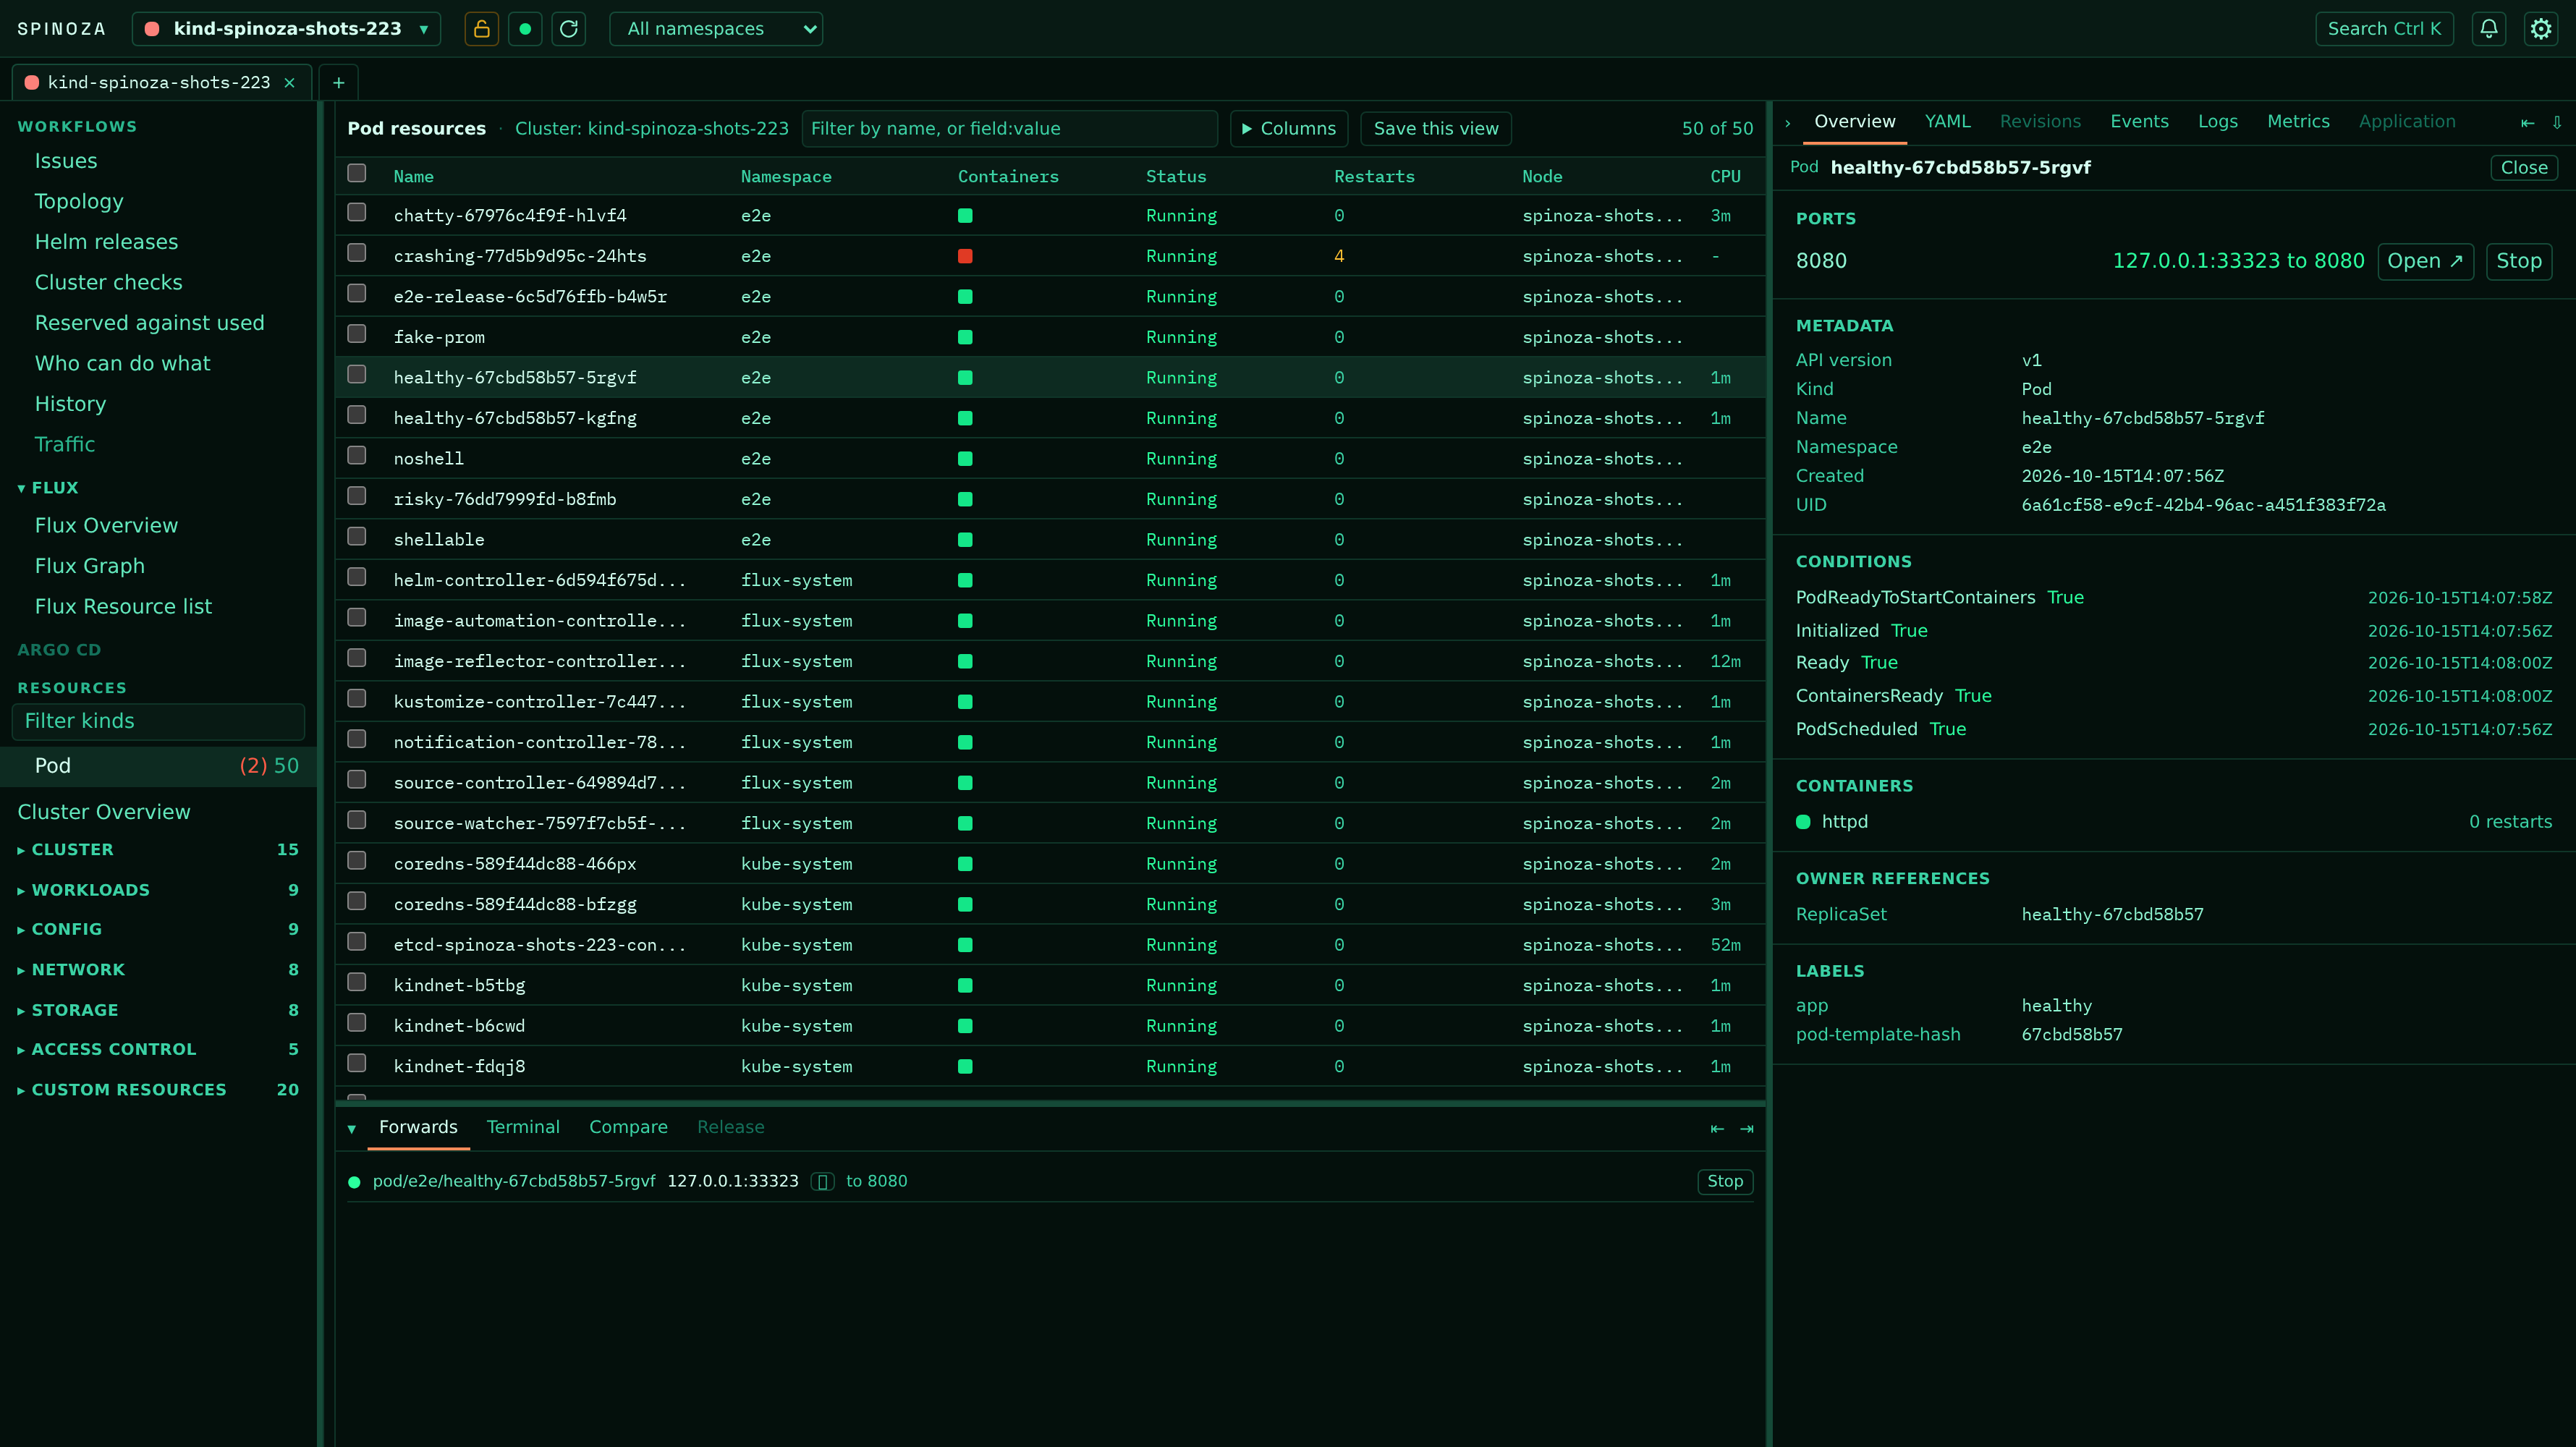Open the pod/e2e/healthy-67cbd58b57-5rgvf forward link
The width and height of the screenshot is (2576, 1447).
point(514,1182)
